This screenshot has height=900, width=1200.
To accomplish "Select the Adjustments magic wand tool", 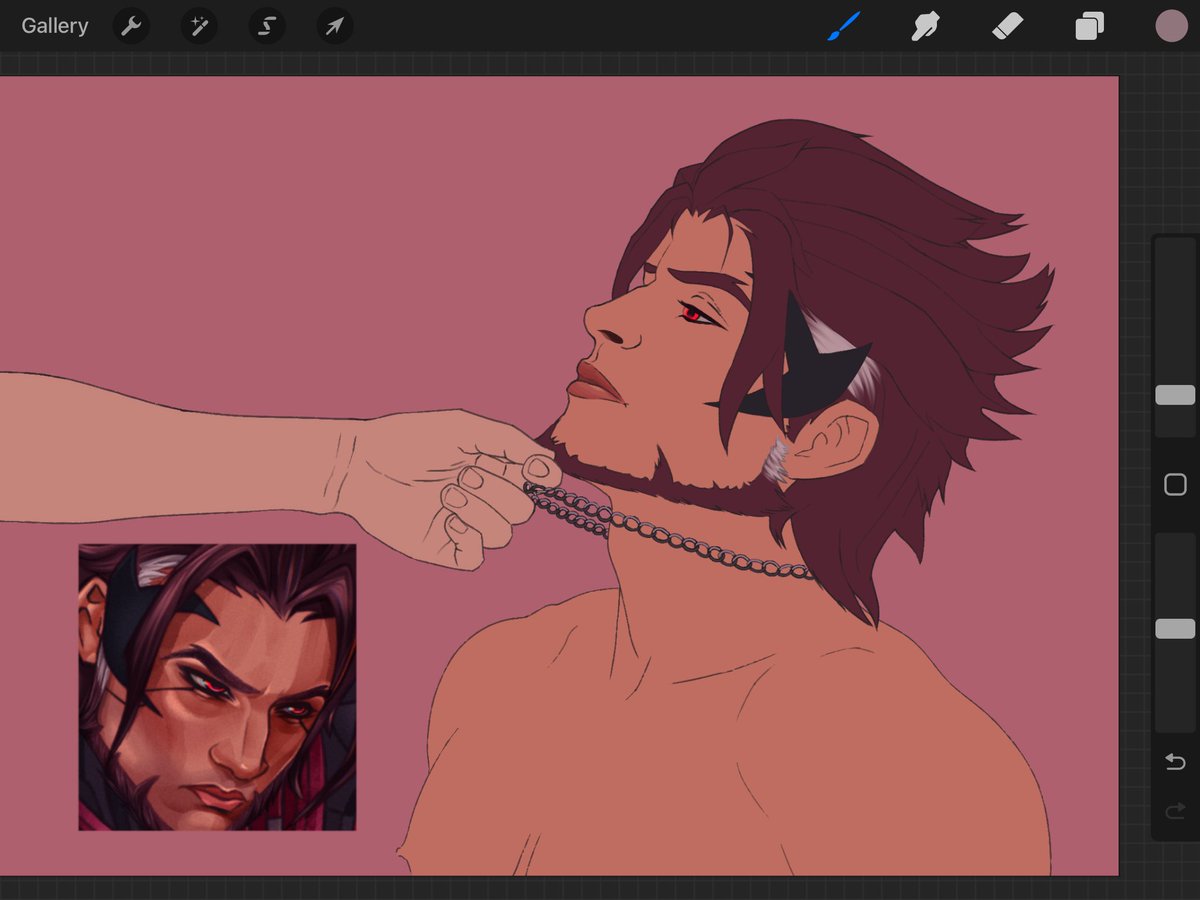I will point(198,26).
